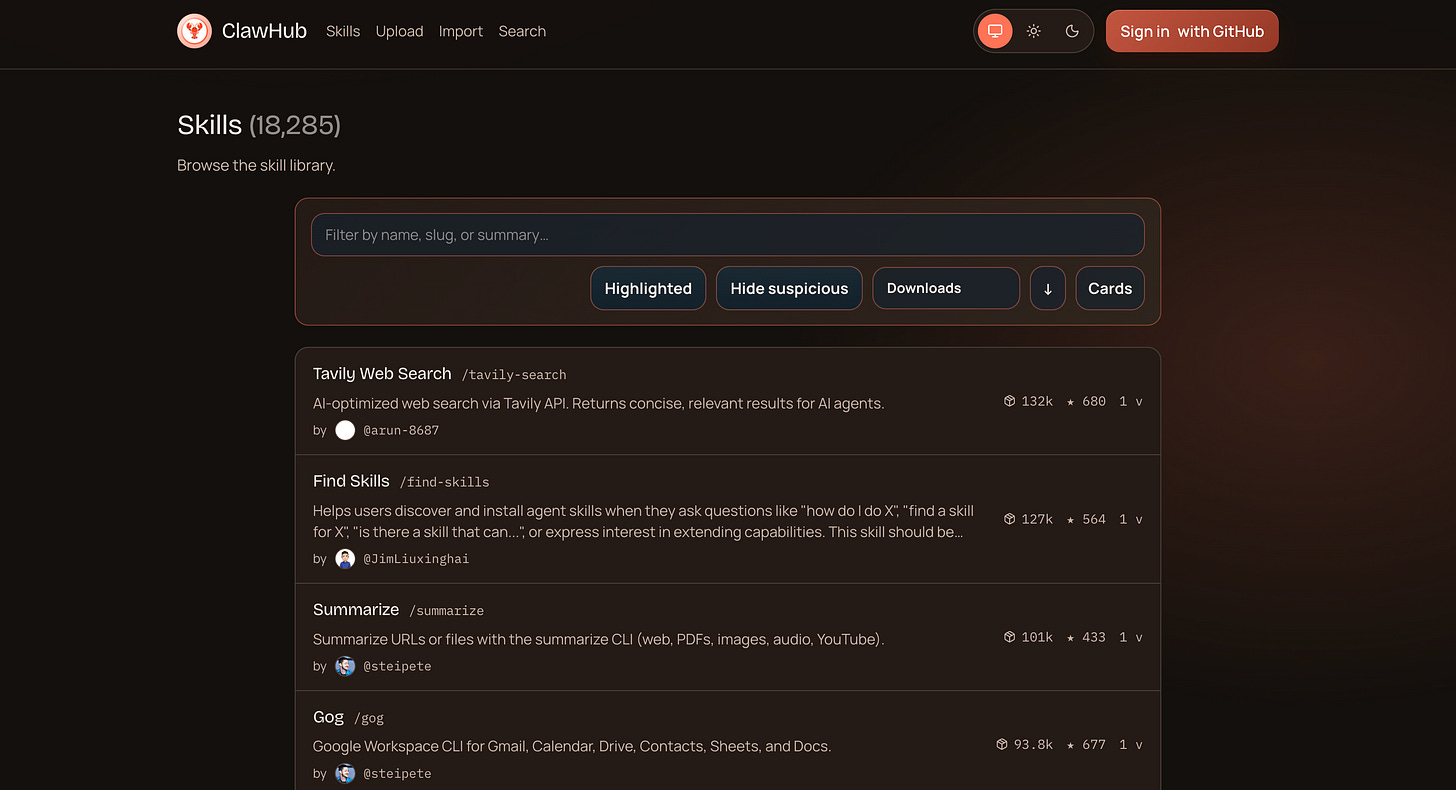Click the sort direction arrow button
Screen dimensions: 1456x790
(x=1048, y=288)
